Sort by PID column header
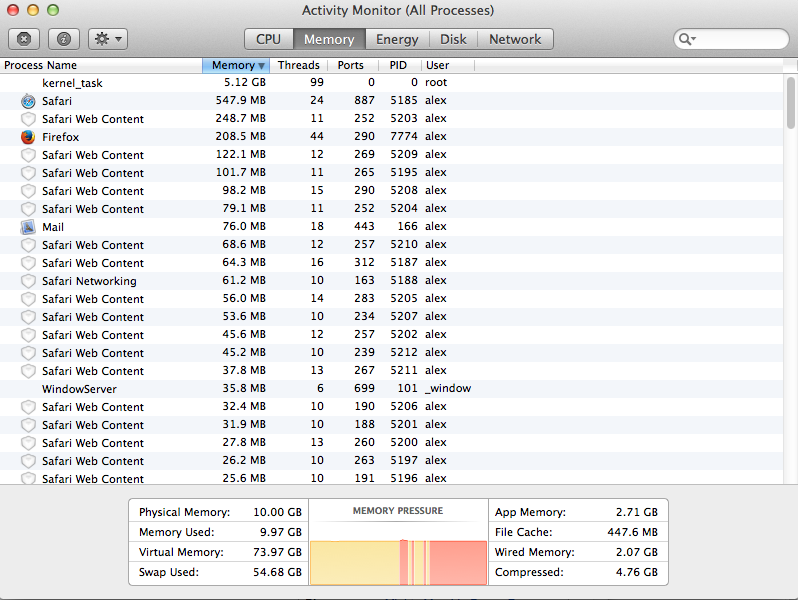 [398, 65]
